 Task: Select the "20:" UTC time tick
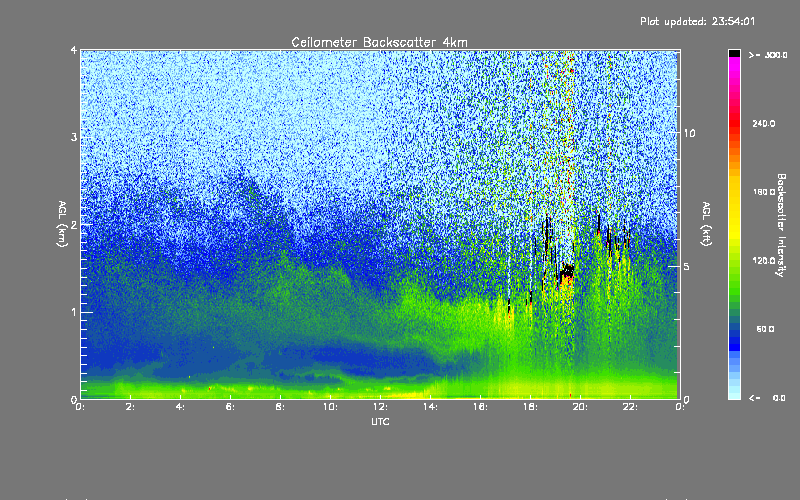tap(580, 407)
